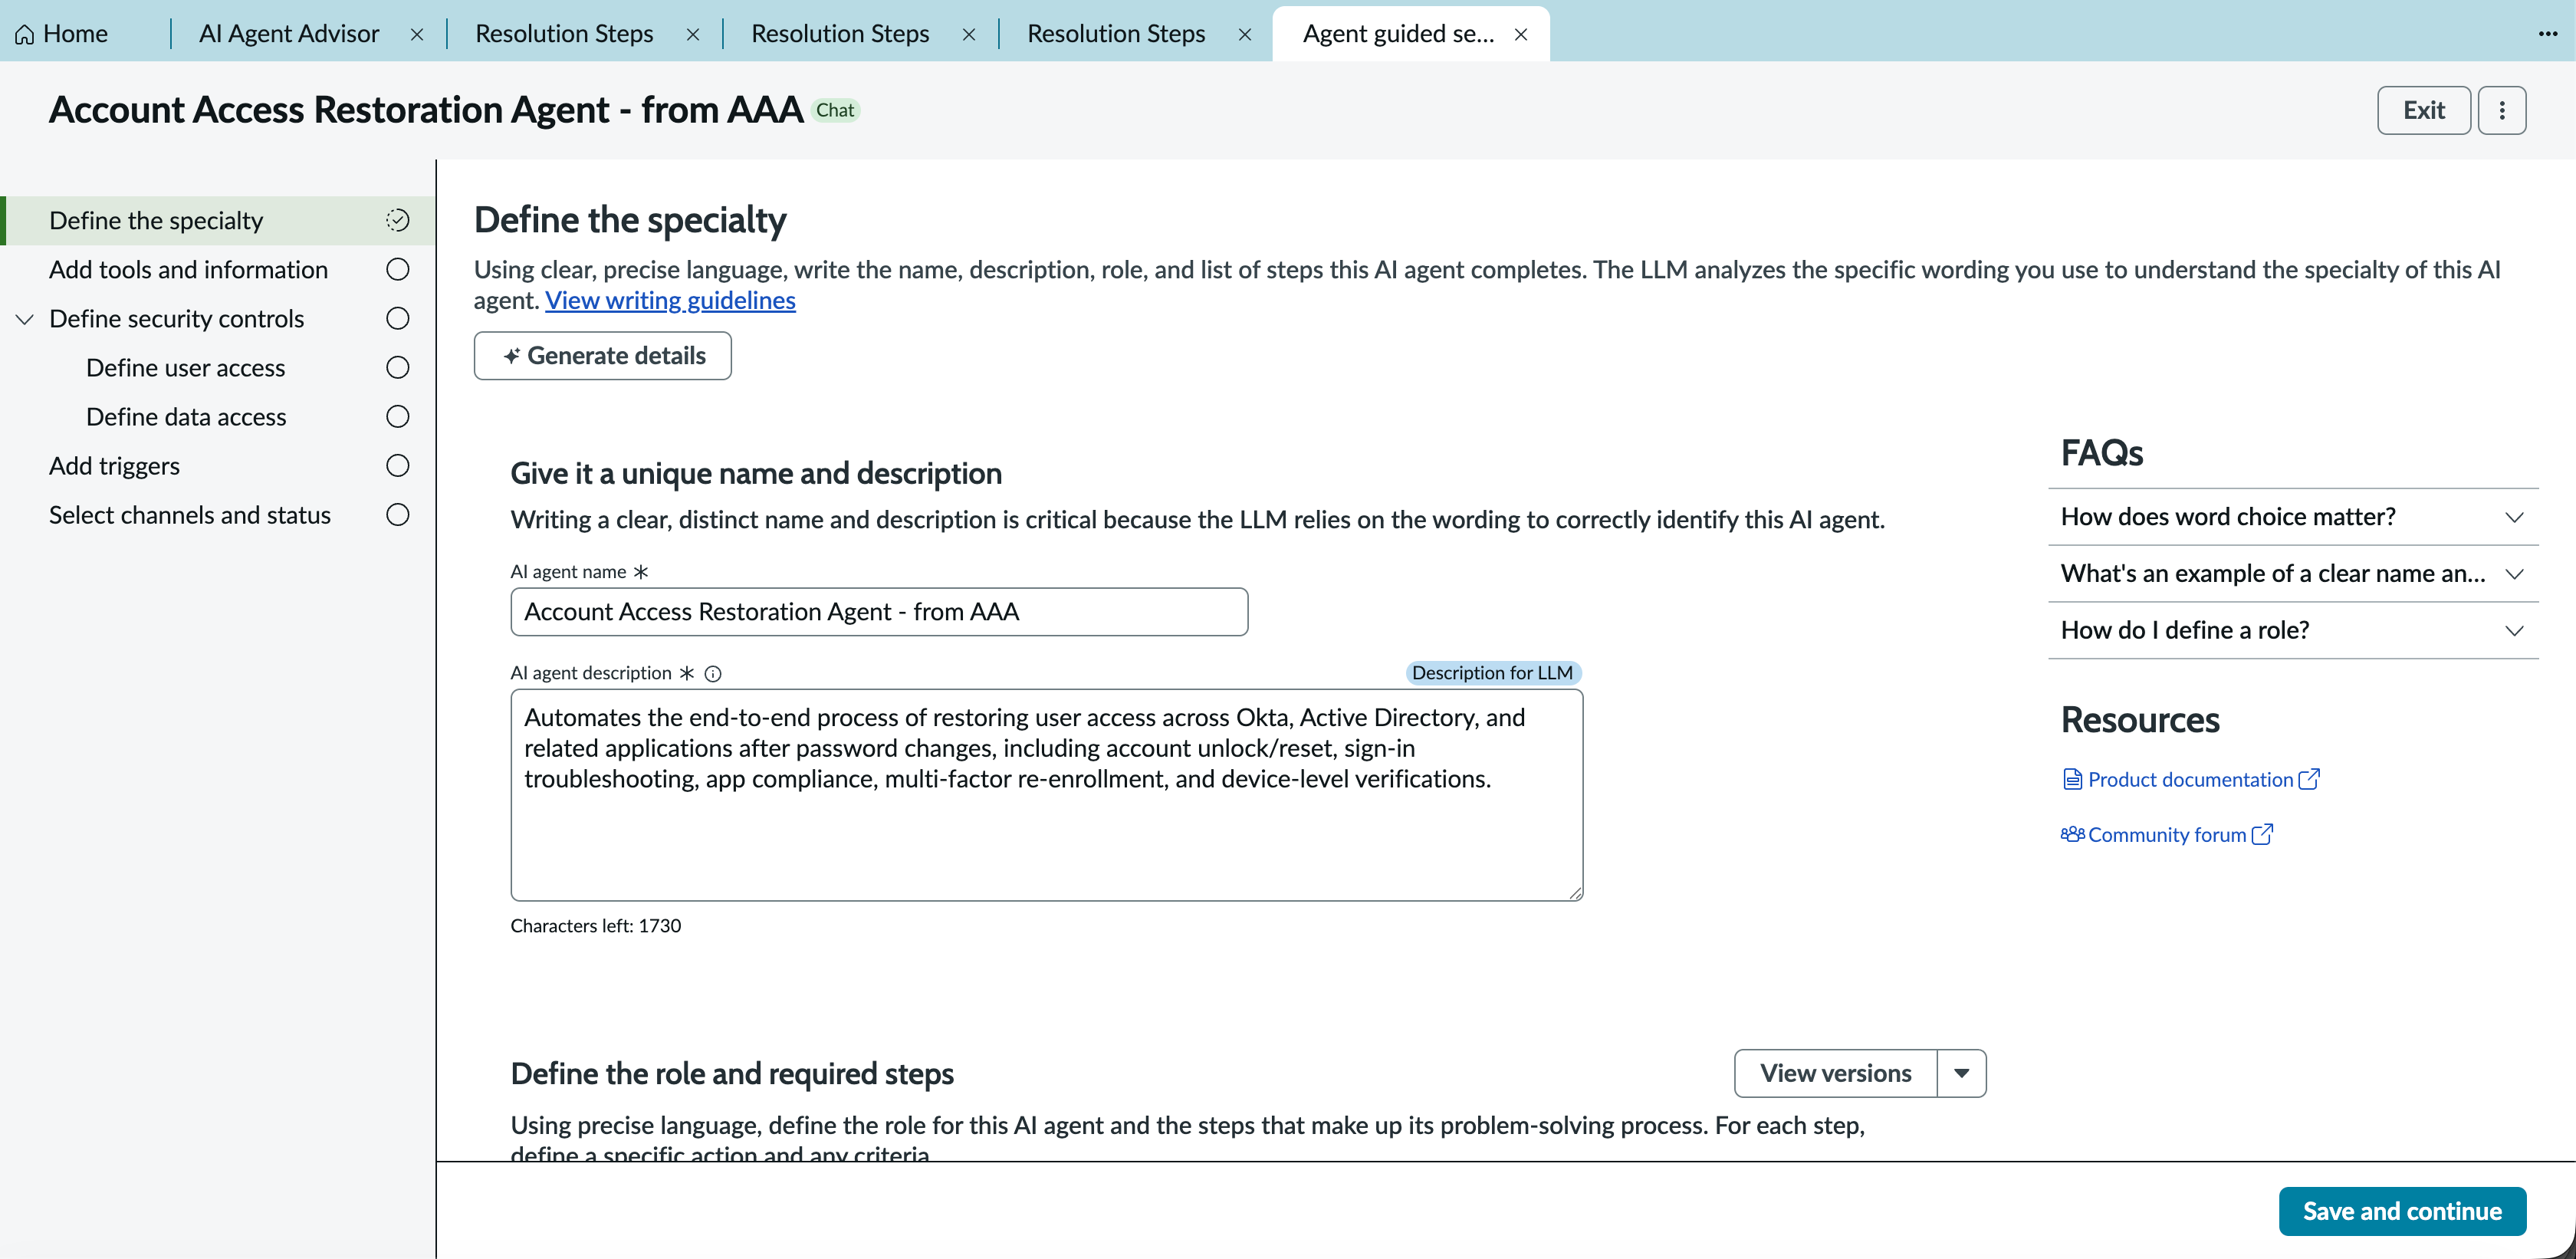Switch to the second Resolution Steps tab
Viewport: 2576px width, 1259px height.
tap(840, 34)
